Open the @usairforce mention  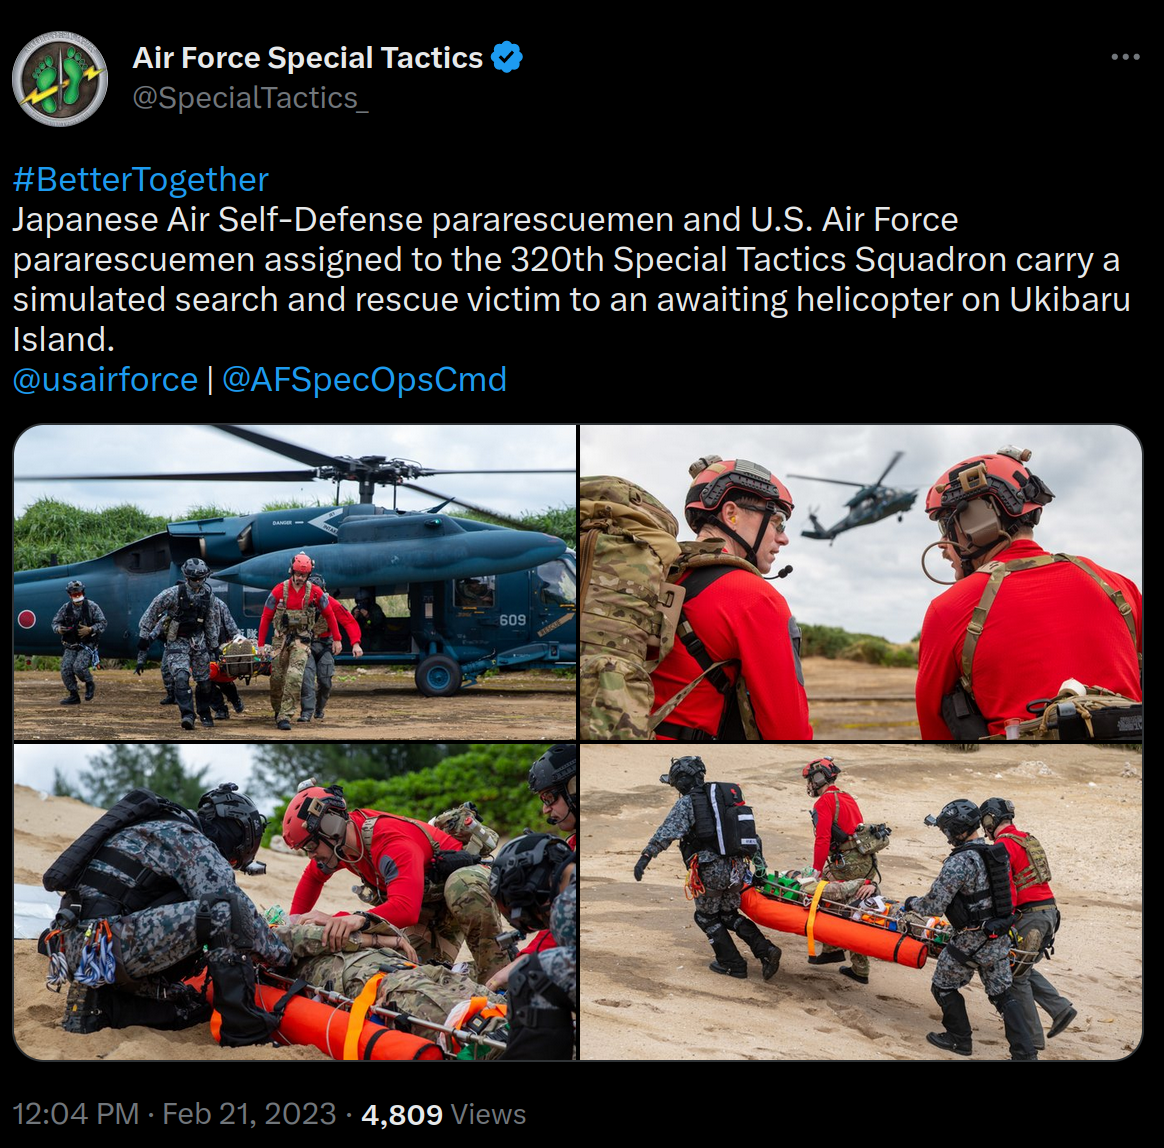click(105, 379)
